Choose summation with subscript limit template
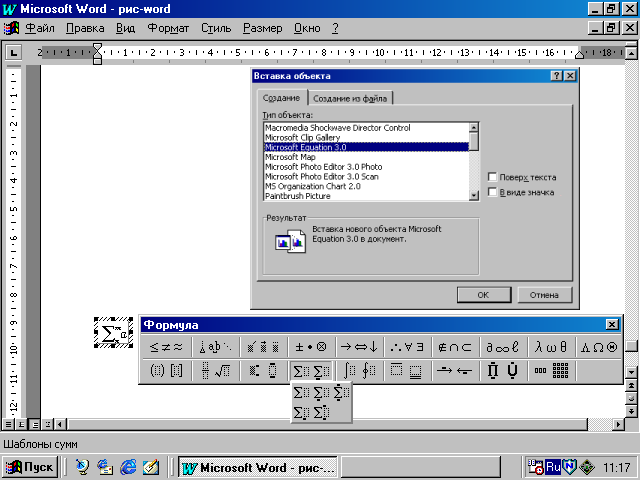Screen dimensions: 640x480 301,412
